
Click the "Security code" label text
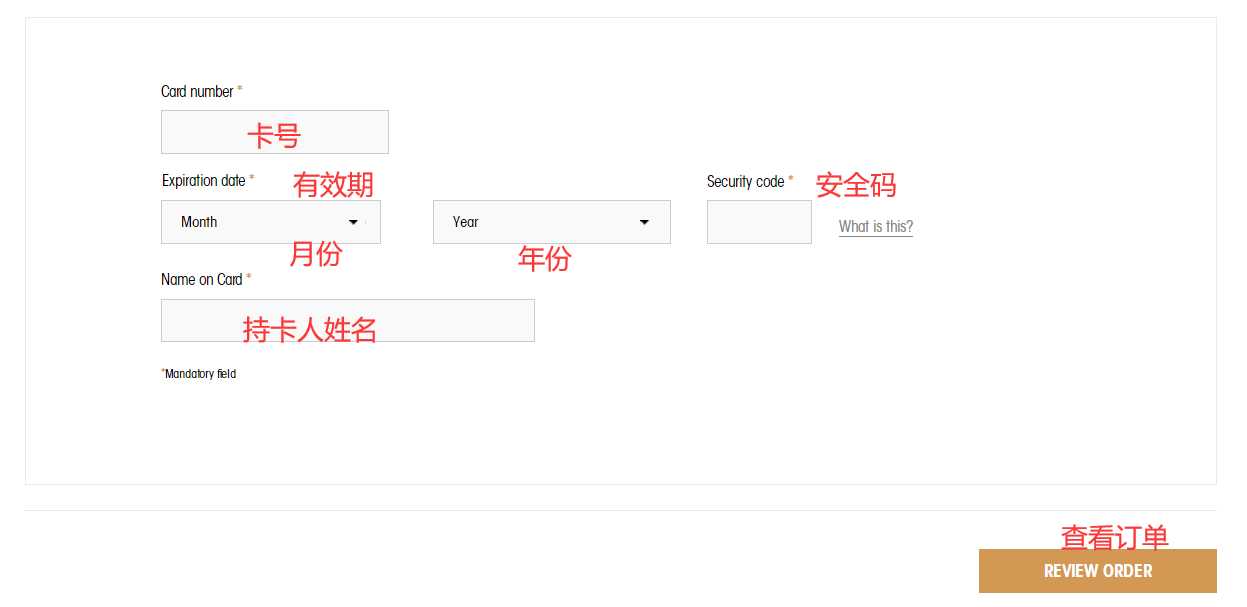[745, 182]
